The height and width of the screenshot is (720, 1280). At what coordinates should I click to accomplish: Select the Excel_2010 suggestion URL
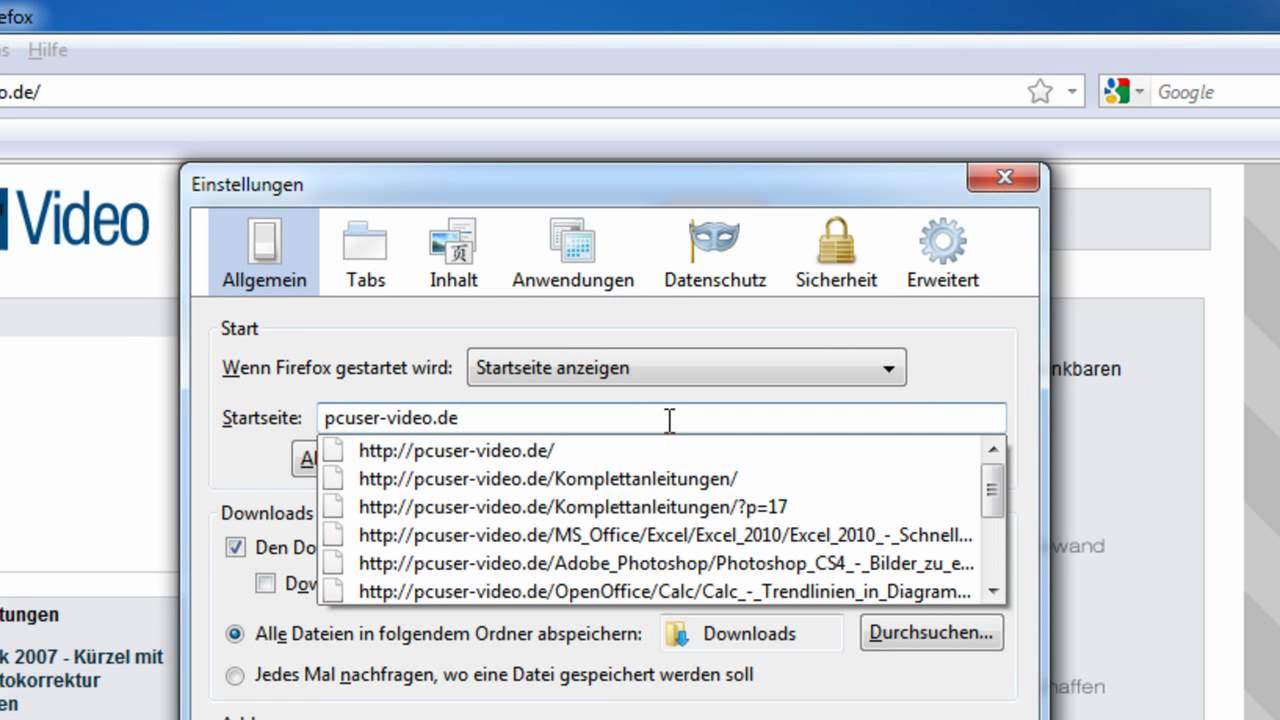click(648, 535)
